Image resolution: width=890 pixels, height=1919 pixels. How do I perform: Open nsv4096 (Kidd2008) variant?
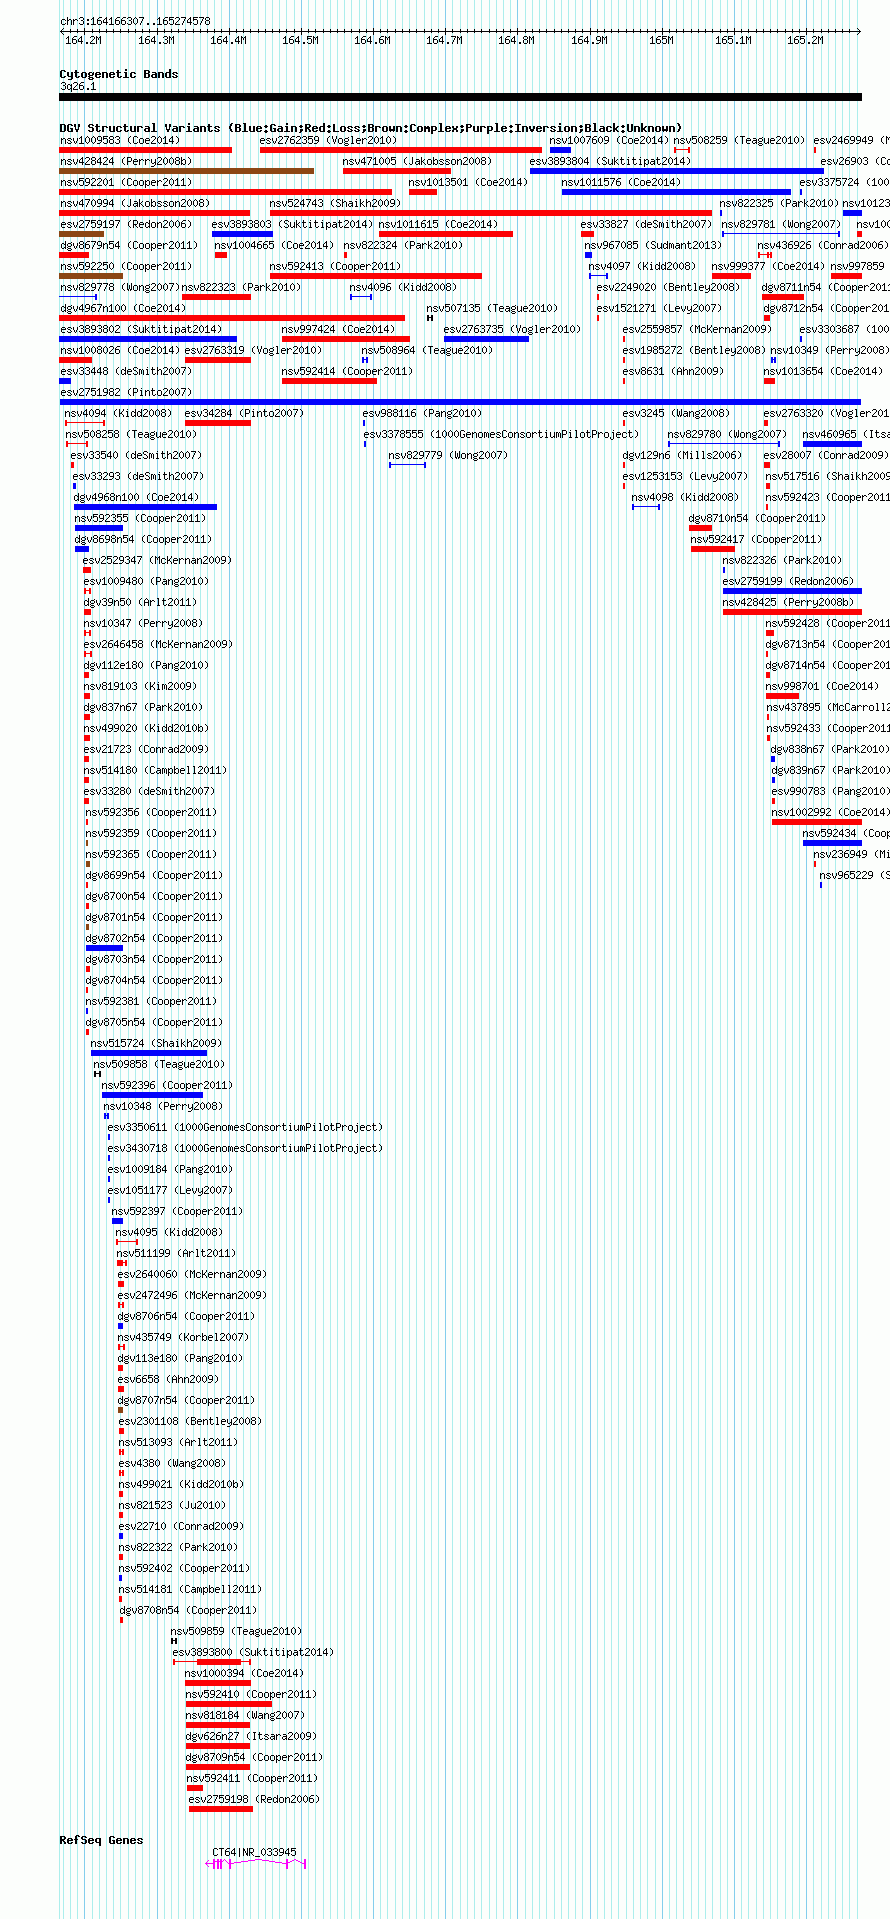[x=403, y=287]
